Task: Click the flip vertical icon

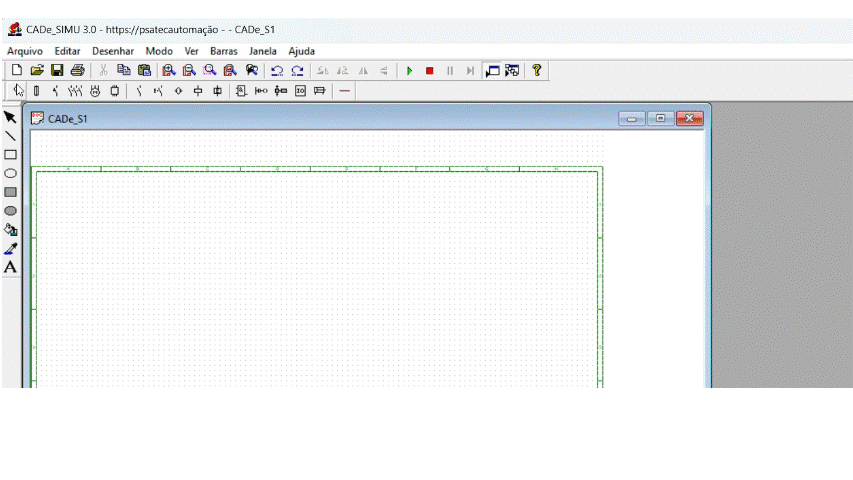Action: [384, 71]
